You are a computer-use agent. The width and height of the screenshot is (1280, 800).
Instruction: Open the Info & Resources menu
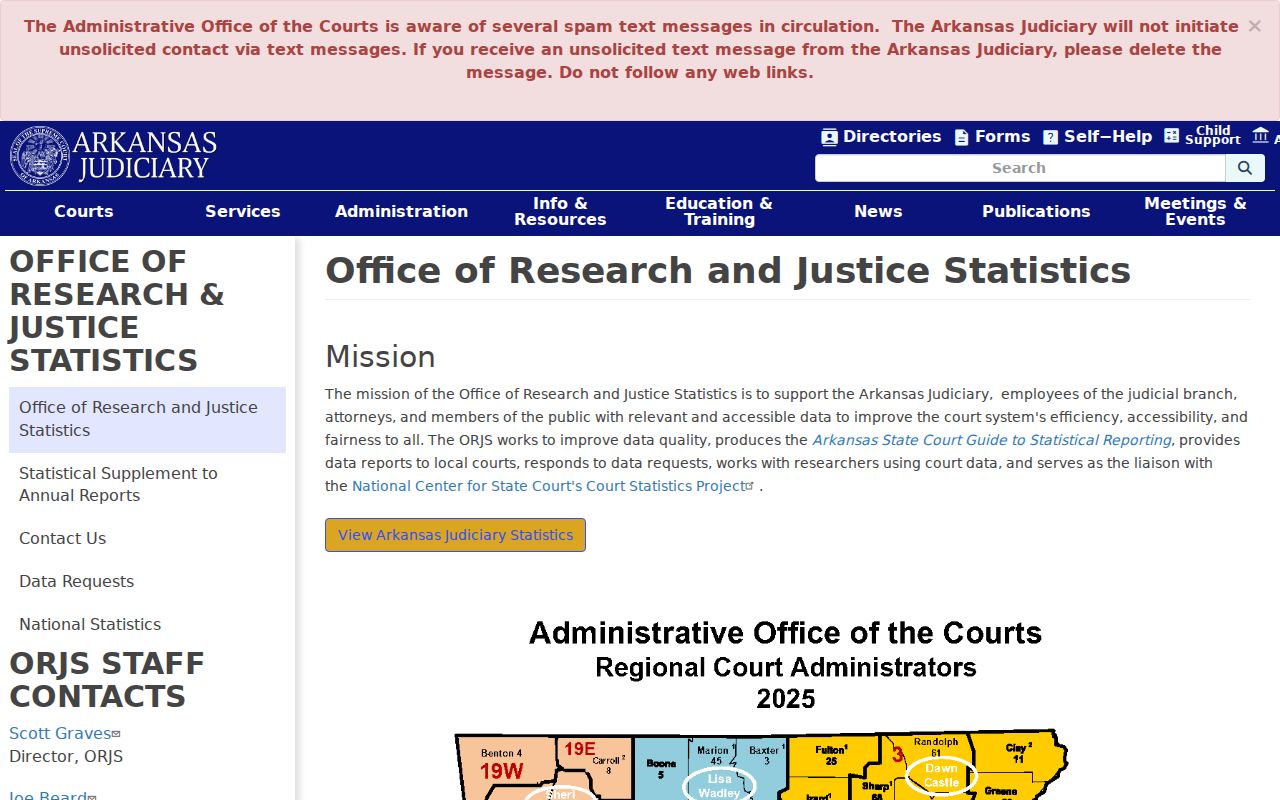click(x=560, y=211)
